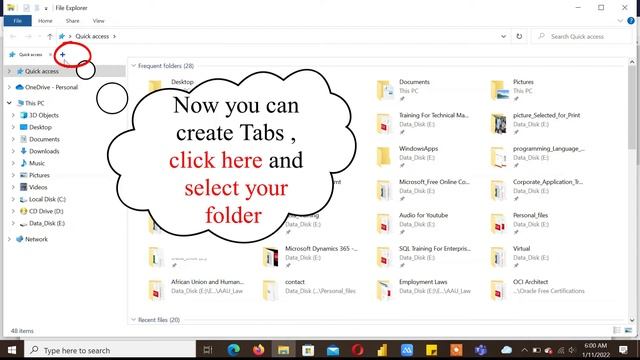Close the Quick access tab
Viewport: 640px width, 360px height.
[x=50, y=54]
